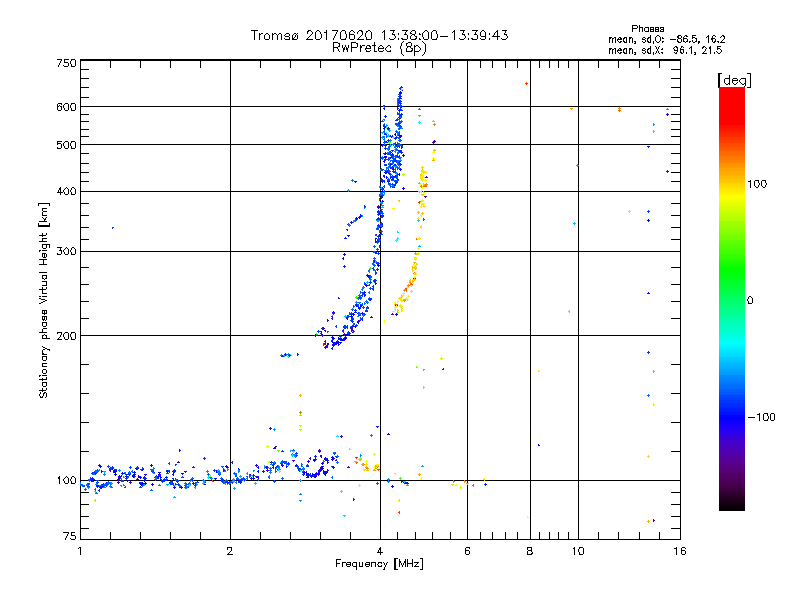Select the 'mean, sd,X: 96.1, 21.5' text
Screen dimensions: 800x600
[665, 50]
